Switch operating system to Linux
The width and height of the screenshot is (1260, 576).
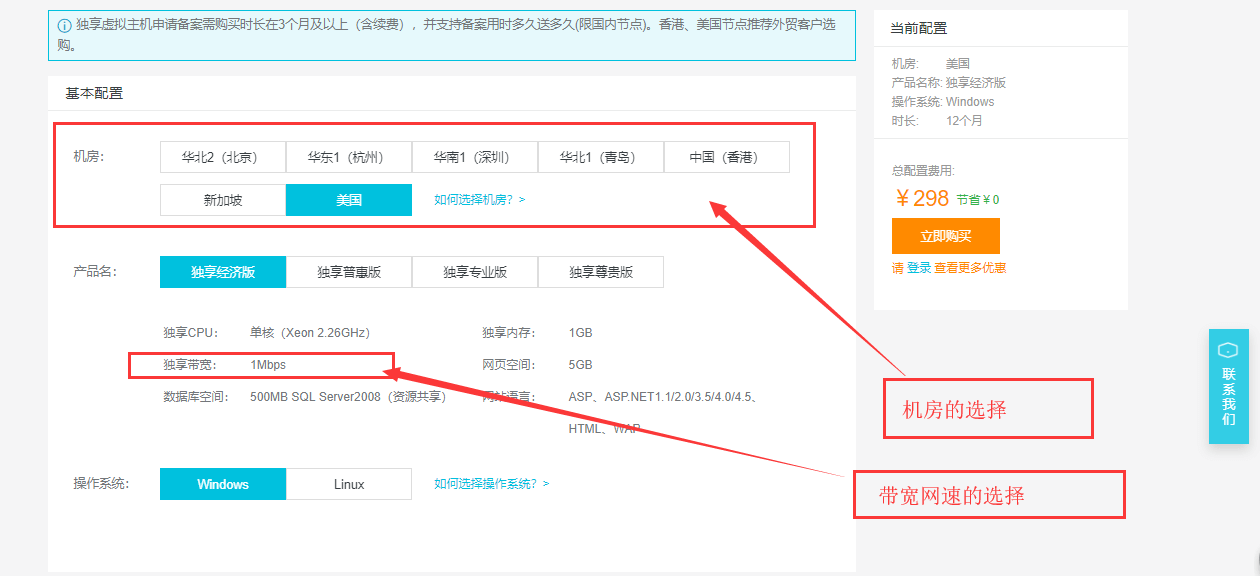348,484
